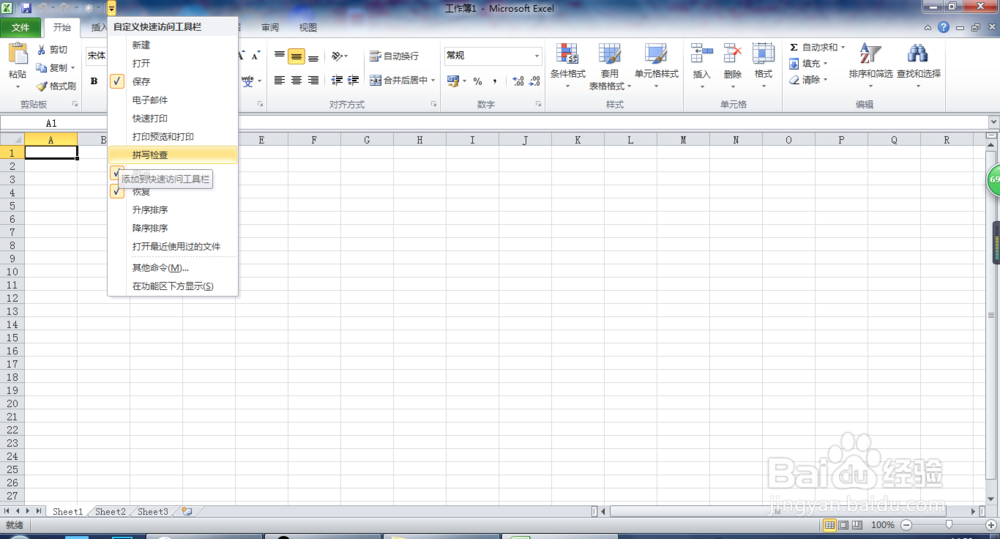Select column header H
1000x539 pixels.
click(x=420, y=140)
